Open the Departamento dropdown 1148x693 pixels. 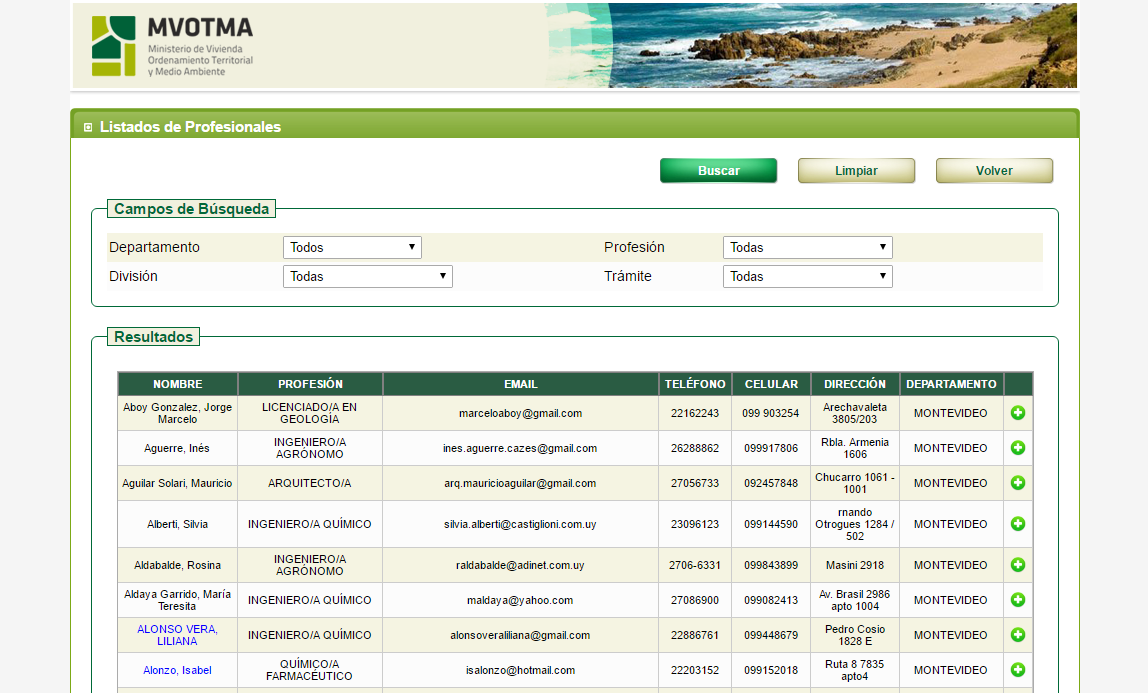tap(352, 247)
